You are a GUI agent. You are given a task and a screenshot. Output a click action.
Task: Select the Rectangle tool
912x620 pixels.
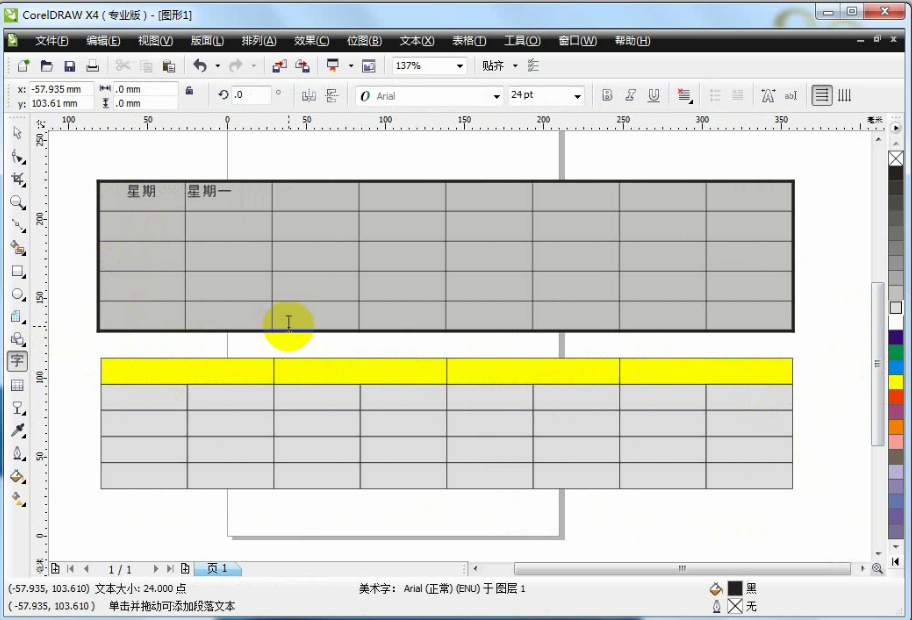[x=17, y=271]
